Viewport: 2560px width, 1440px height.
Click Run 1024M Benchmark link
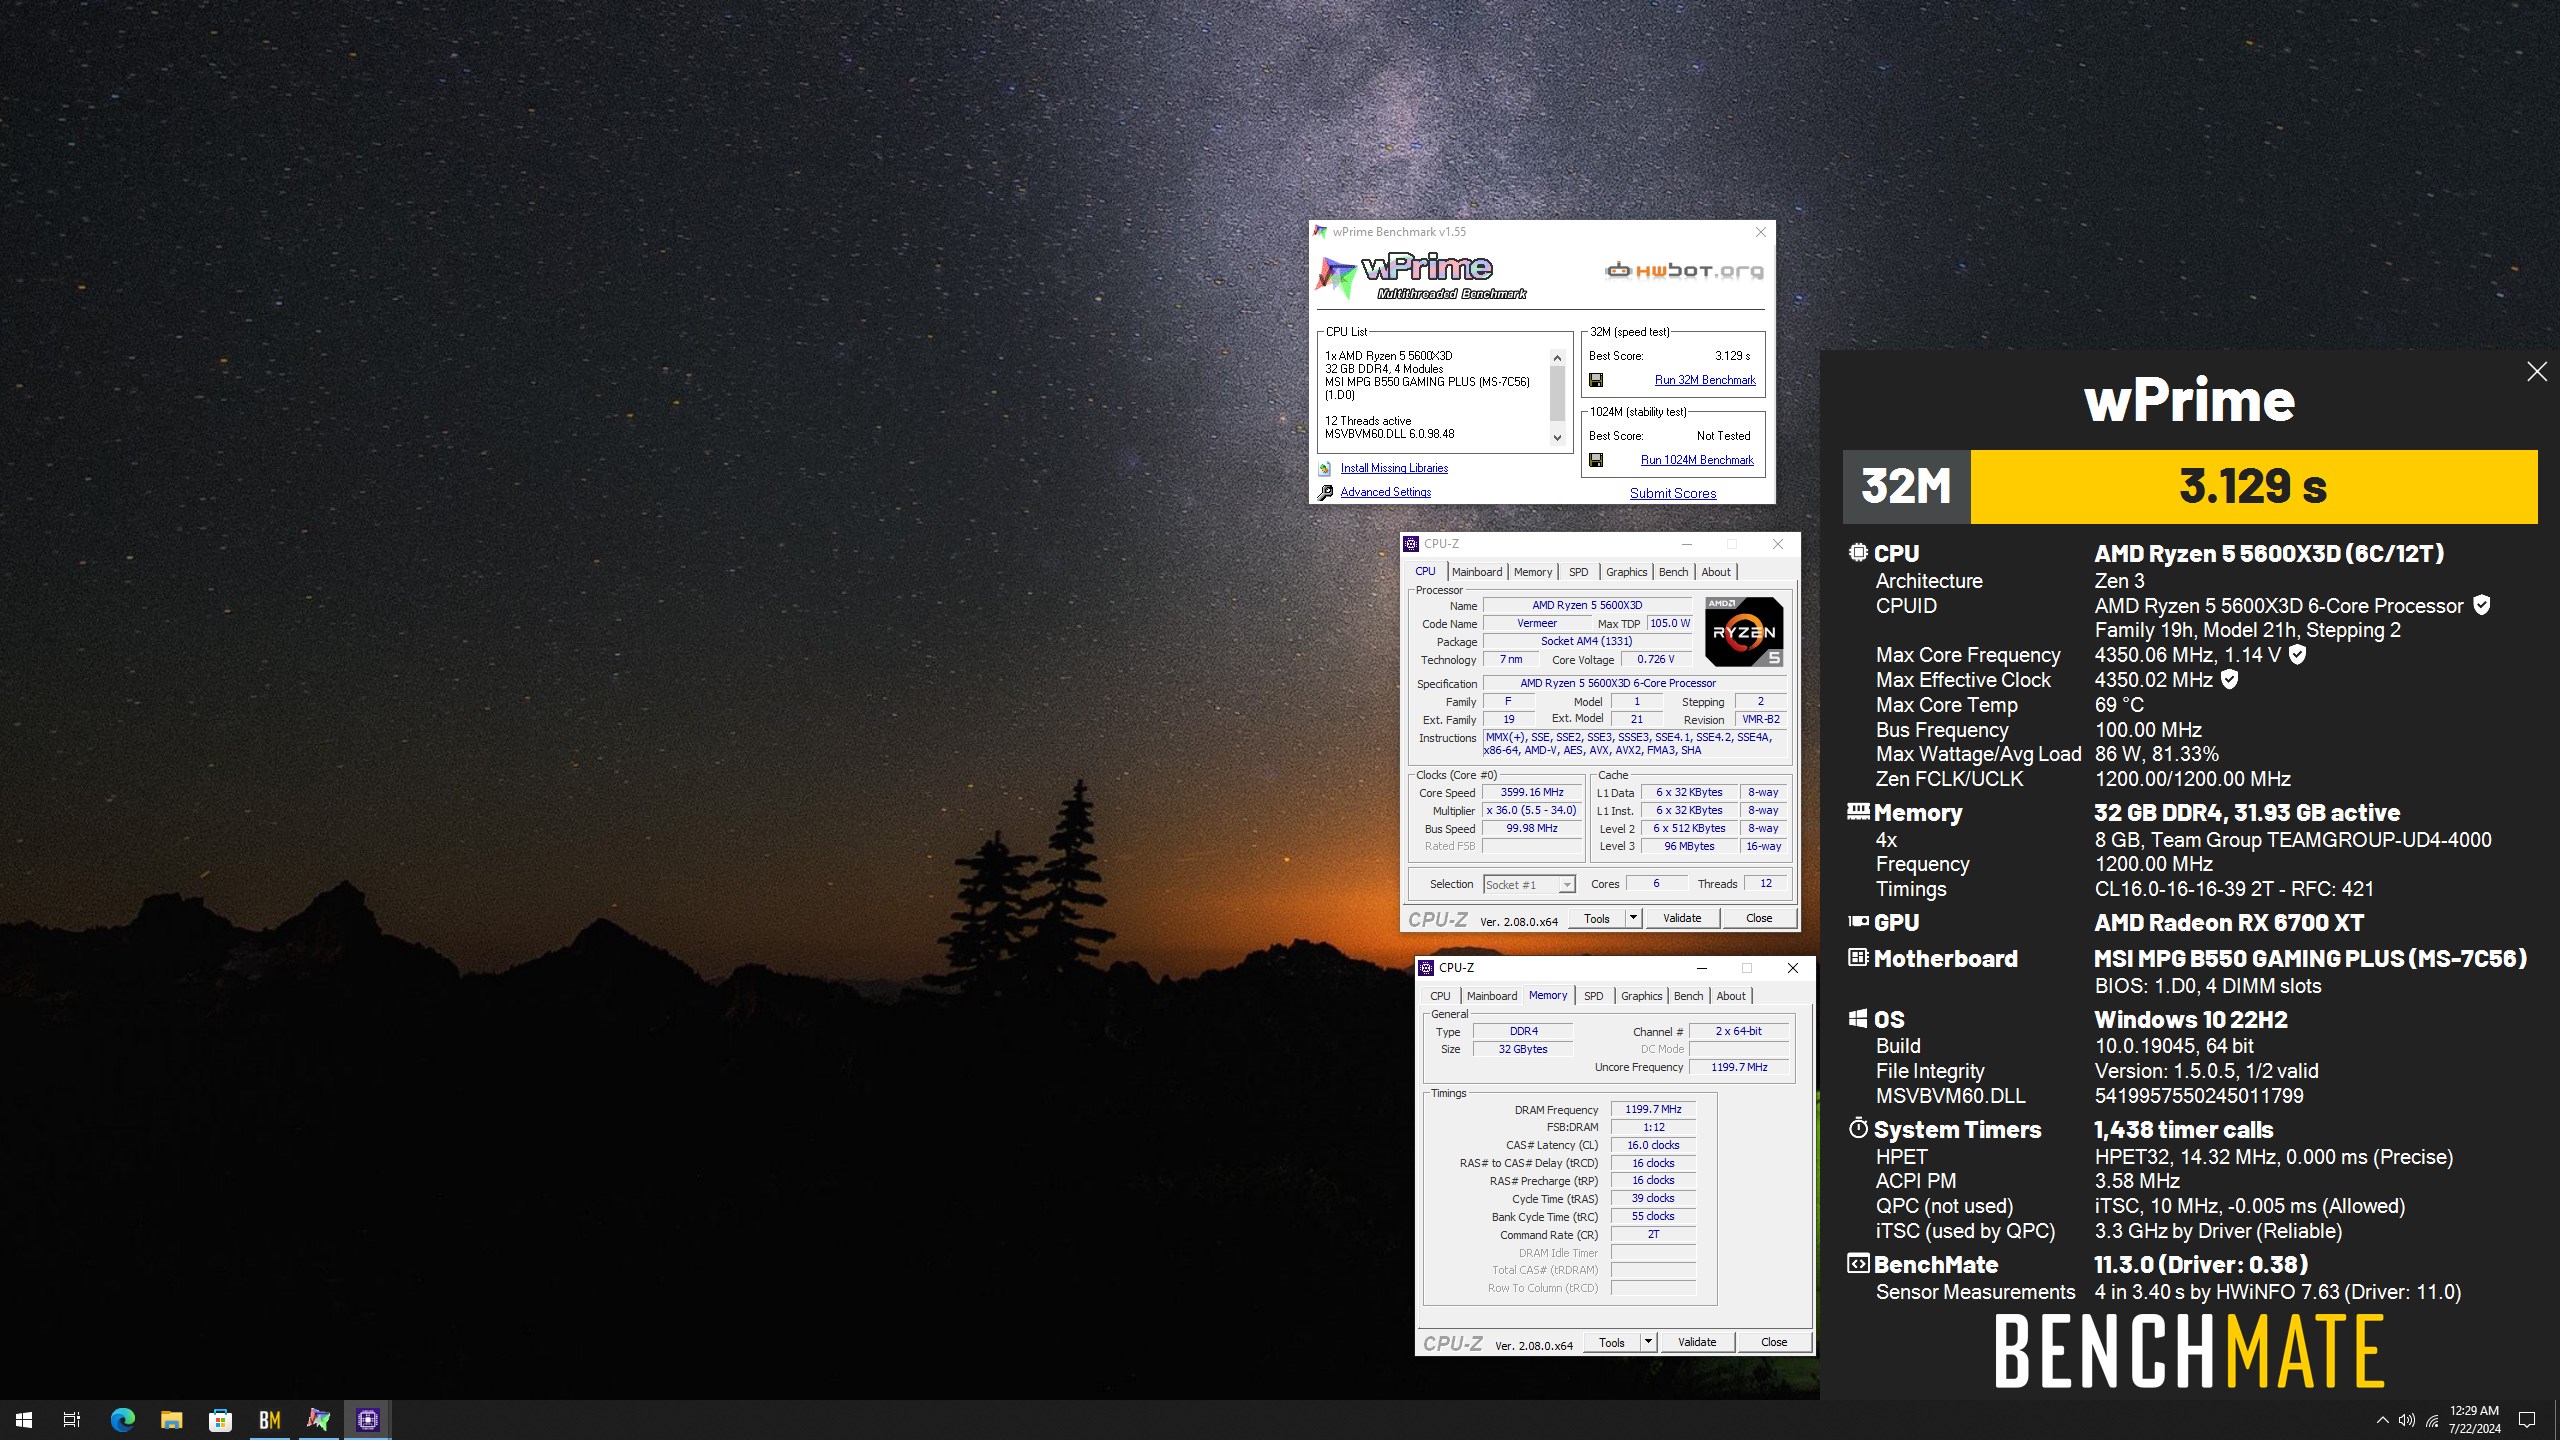click(1697, 460)
